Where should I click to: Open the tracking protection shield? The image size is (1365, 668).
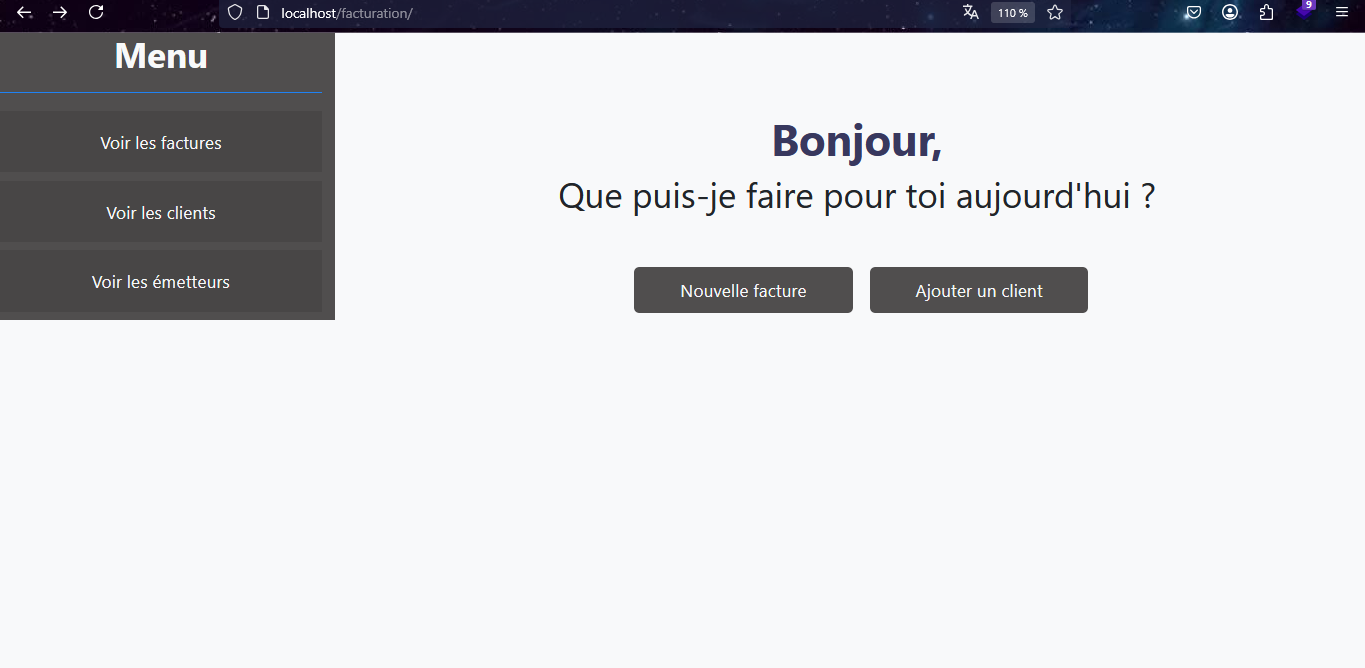(235, 13)
